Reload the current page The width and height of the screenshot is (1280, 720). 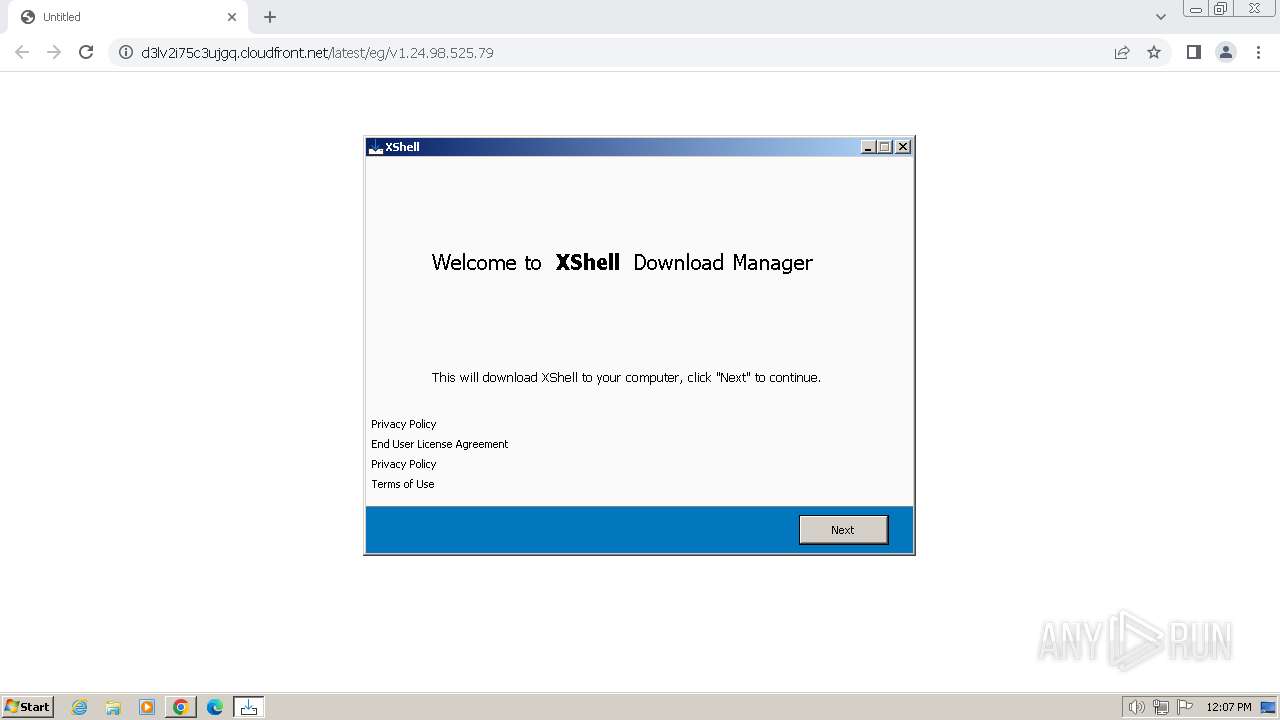(x=86, y=52)
